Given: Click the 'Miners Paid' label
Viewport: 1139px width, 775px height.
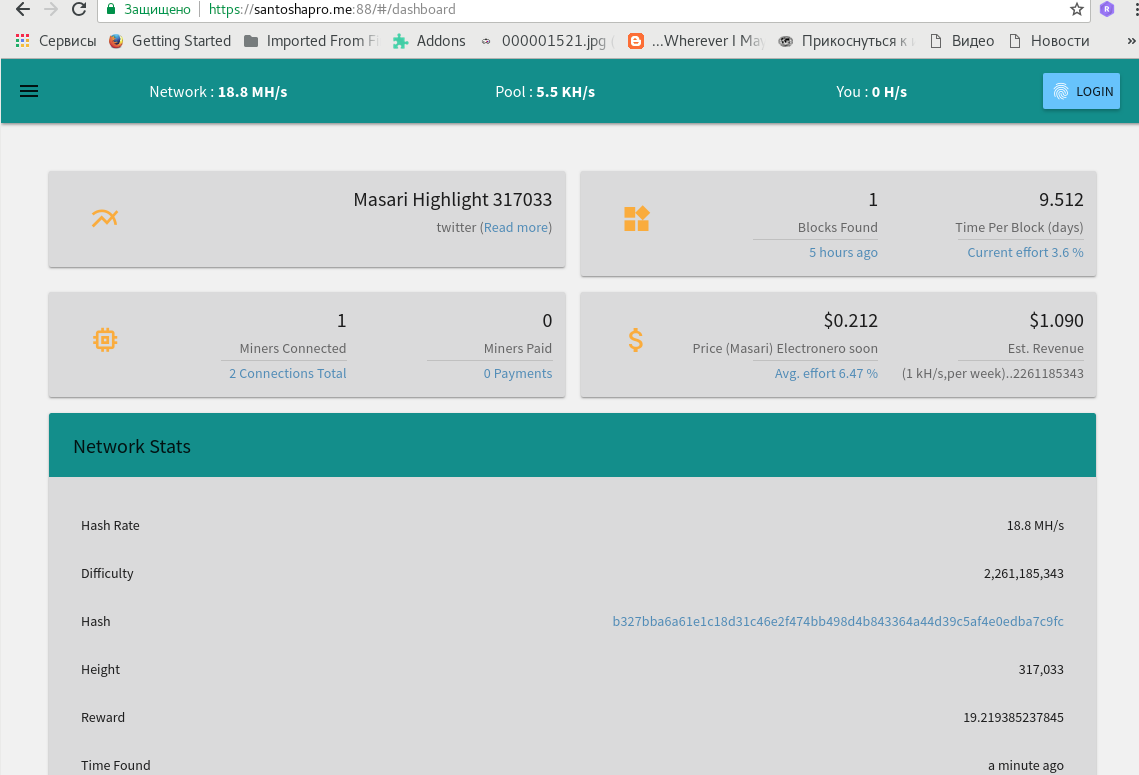Looking at the screenshot, I should coord(518,349).
